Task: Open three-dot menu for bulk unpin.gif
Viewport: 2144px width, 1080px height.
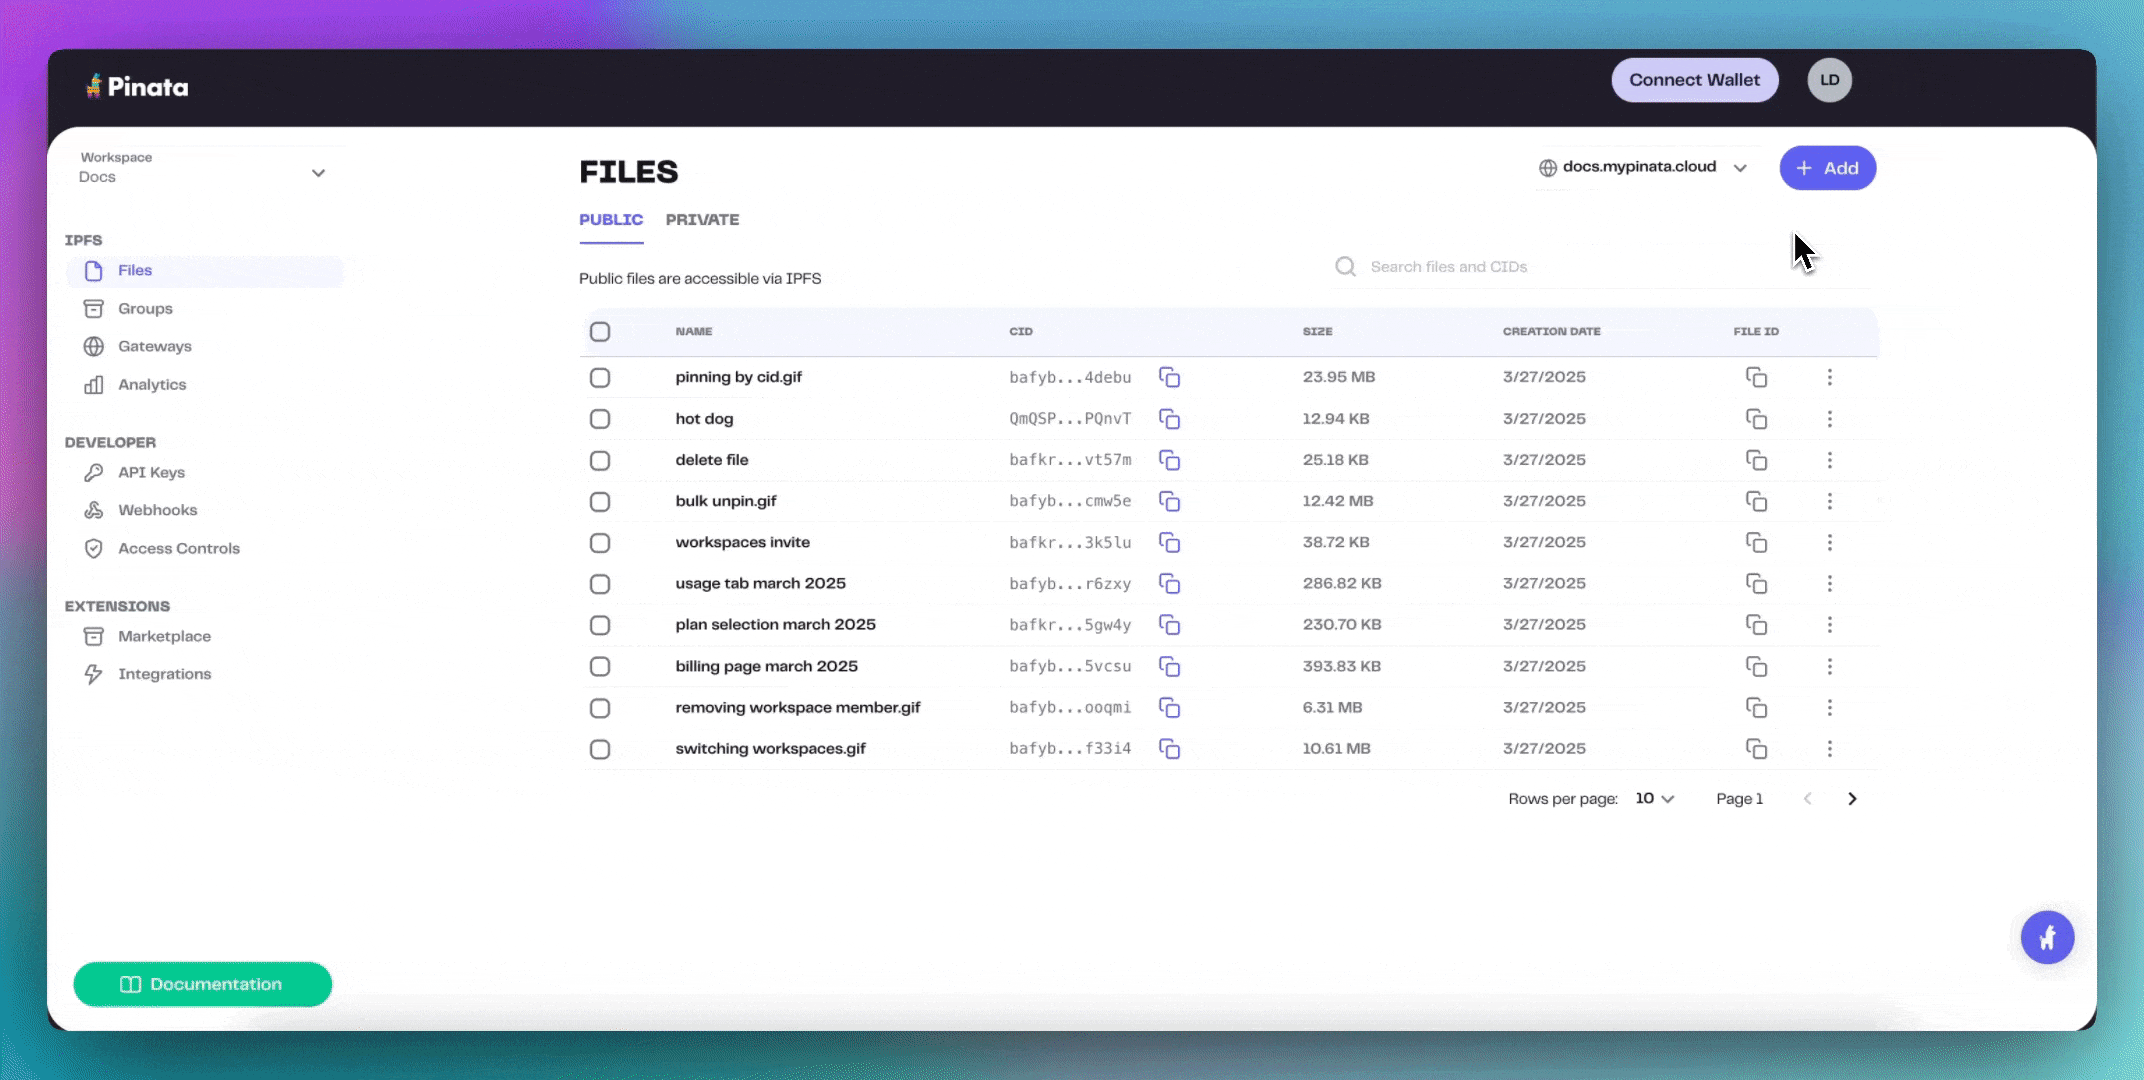Action: pyautogui.click(x=1829, y=501)
